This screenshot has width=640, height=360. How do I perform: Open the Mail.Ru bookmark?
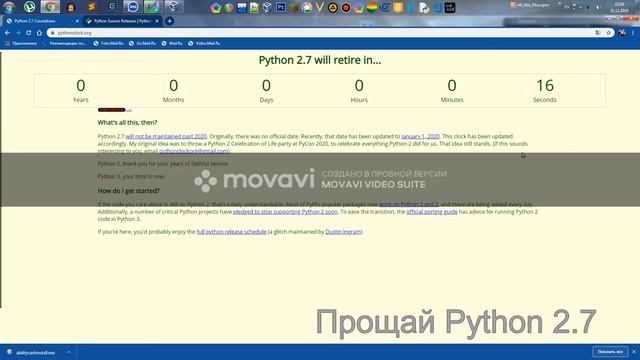coord(172,43)
